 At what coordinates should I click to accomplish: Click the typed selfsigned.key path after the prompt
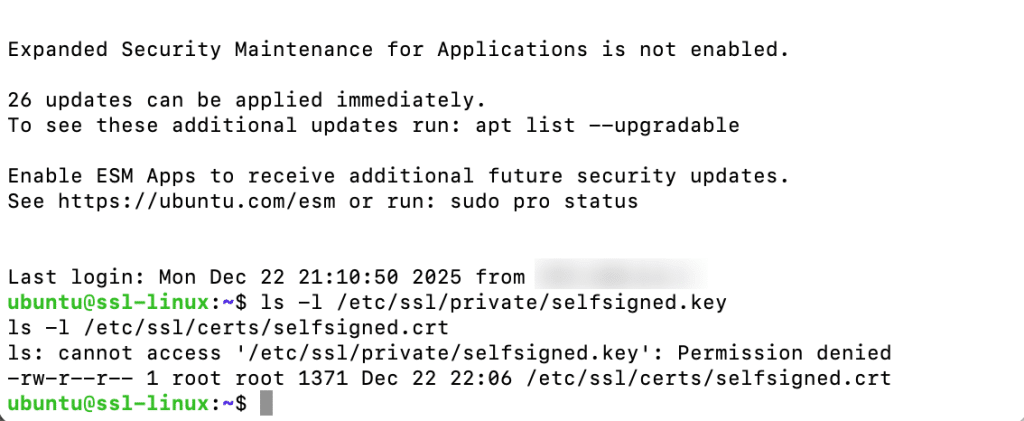[x=531, y=302]
